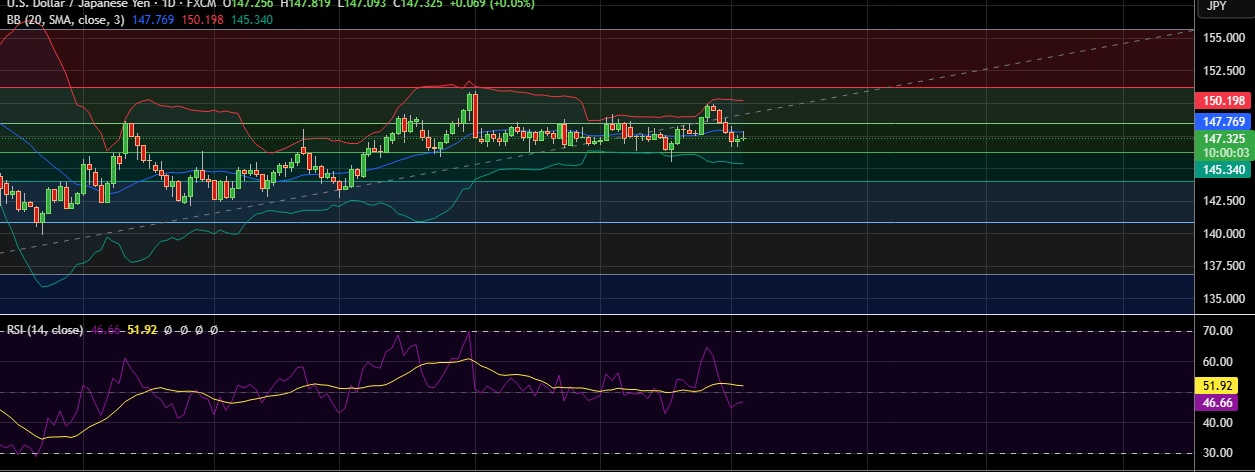
Task: Click the yellow 51.92 value in RSI legend
Action: click(143, 329)
